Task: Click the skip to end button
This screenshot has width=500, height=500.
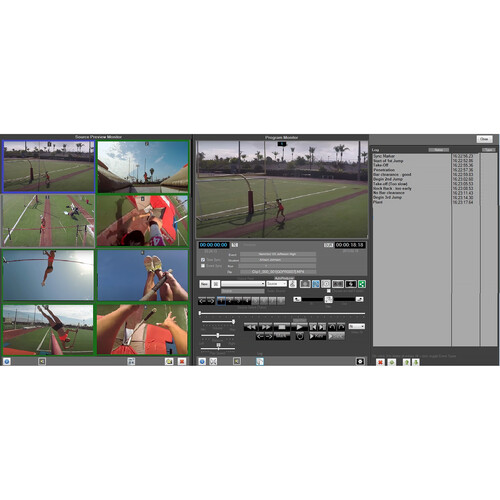Action: pyautogui.click(x=322, y=327)
